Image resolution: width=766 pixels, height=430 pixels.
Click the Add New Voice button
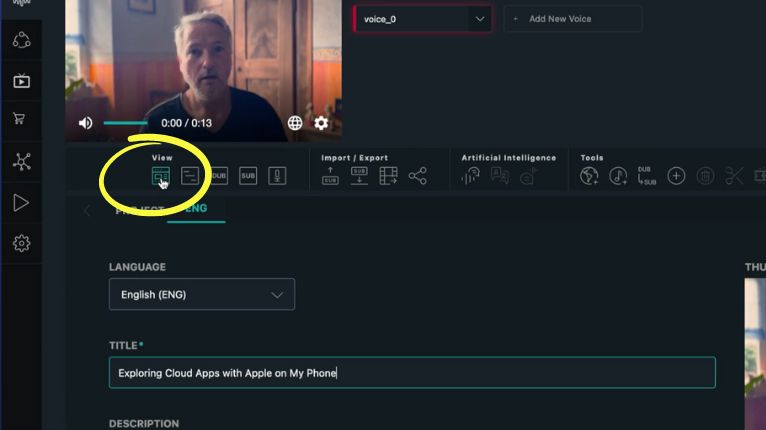(572, 19)
